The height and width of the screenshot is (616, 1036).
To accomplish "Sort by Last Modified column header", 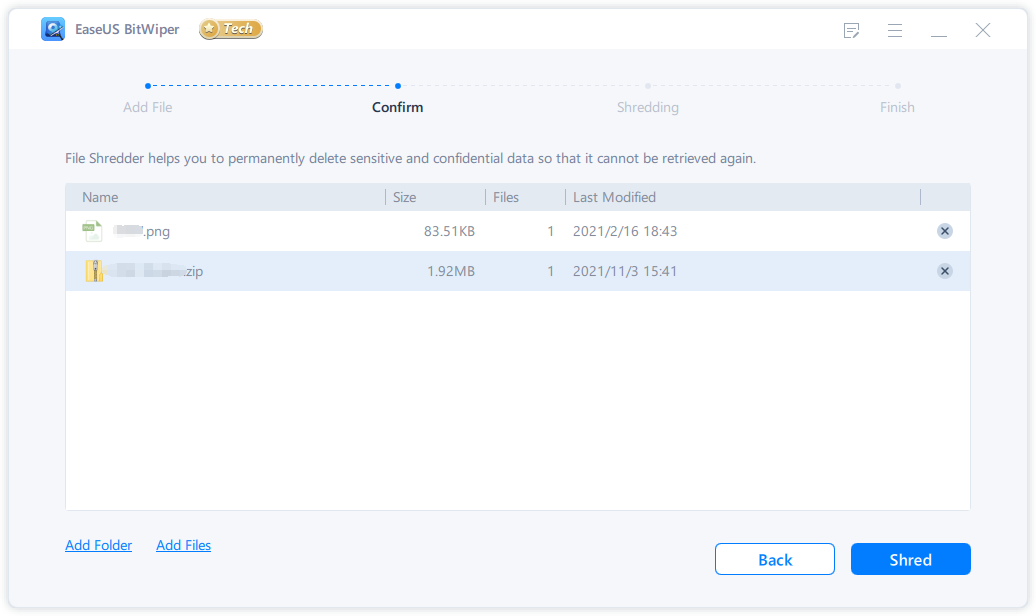I will (x=614, y=197).
